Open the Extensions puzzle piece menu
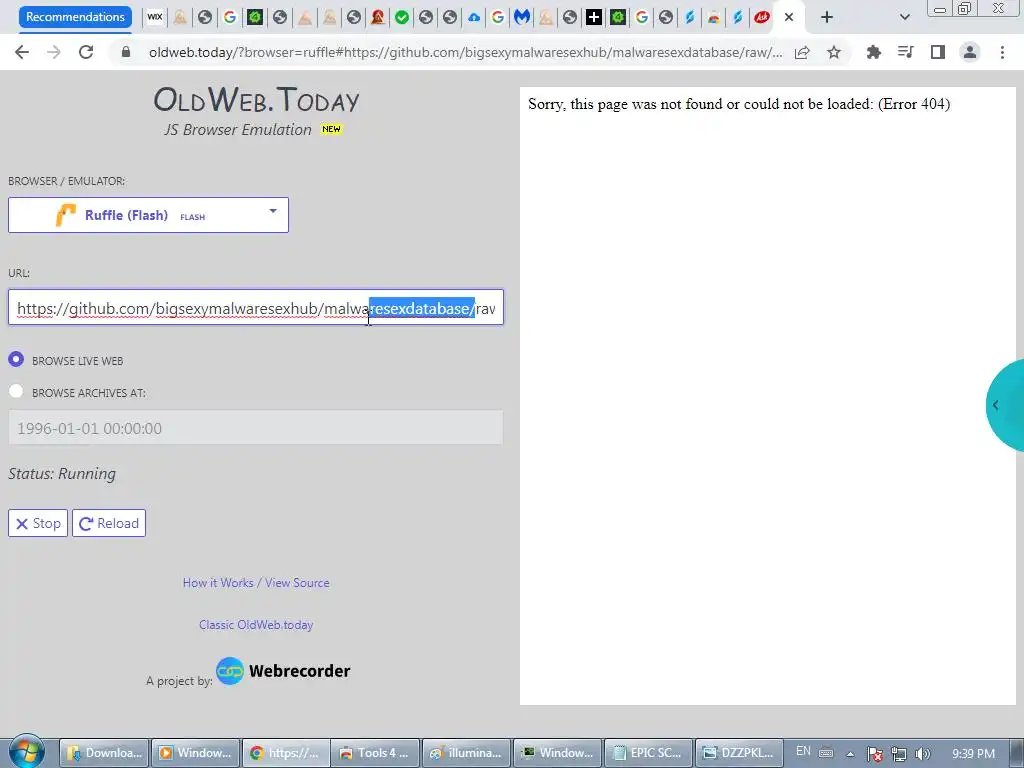 point(873,52)
